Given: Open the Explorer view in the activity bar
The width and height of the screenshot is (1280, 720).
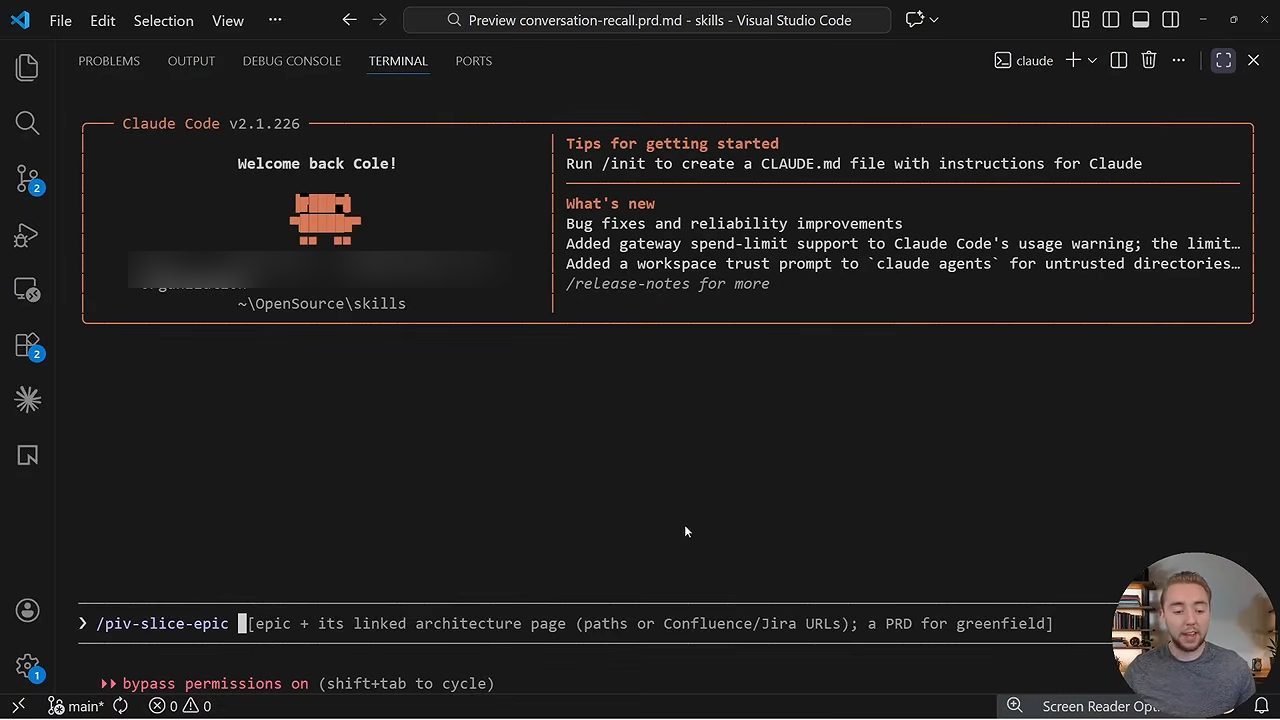Looking at the screenshot, I should click(x=27, y=68).
